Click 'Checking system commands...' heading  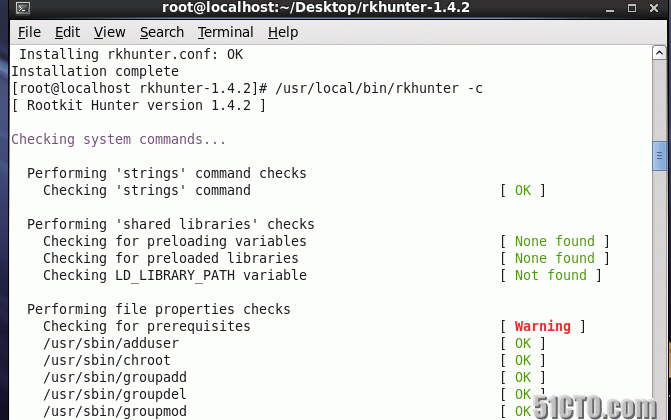pos(119,140)
